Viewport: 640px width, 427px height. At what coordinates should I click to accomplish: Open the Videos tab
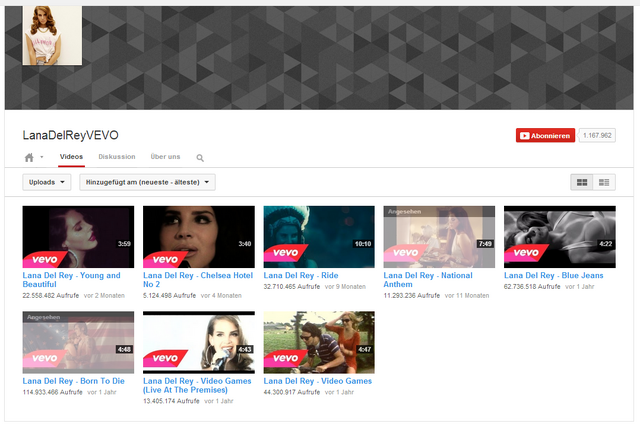[71, 157]
